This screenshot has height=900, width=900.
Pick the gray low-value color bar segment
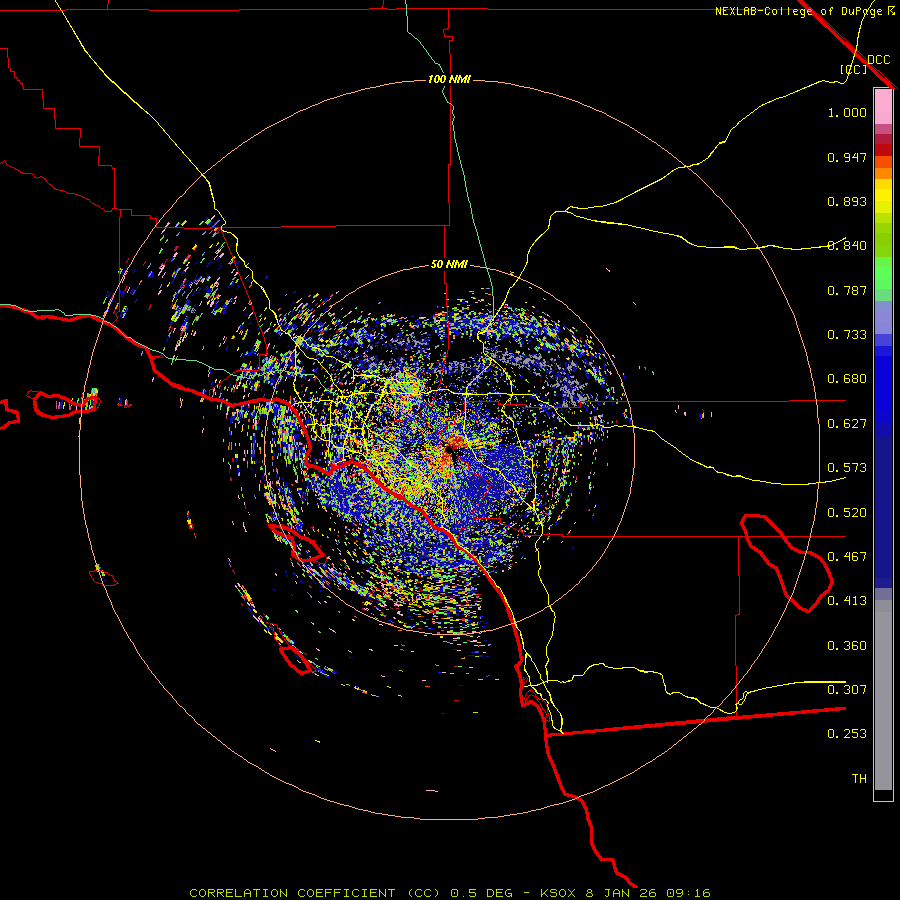pyautogui.click(x=883, y=695)
